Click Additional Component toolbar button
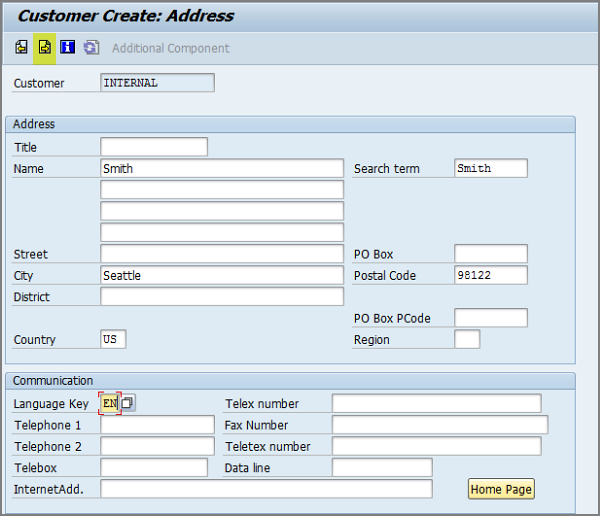The height and width of the screenshot is (516, 600). [x=170, y=48]
